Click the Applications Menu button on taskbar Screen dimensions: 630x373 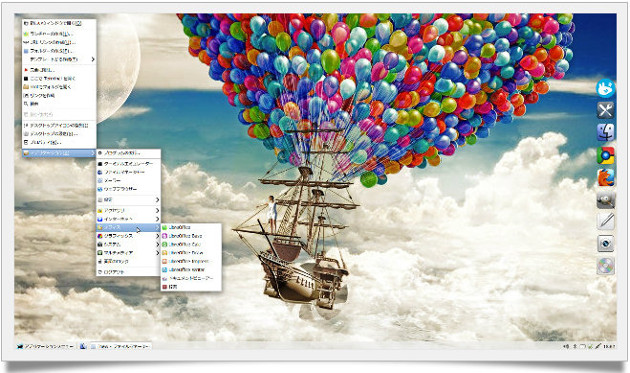[45, 346]
